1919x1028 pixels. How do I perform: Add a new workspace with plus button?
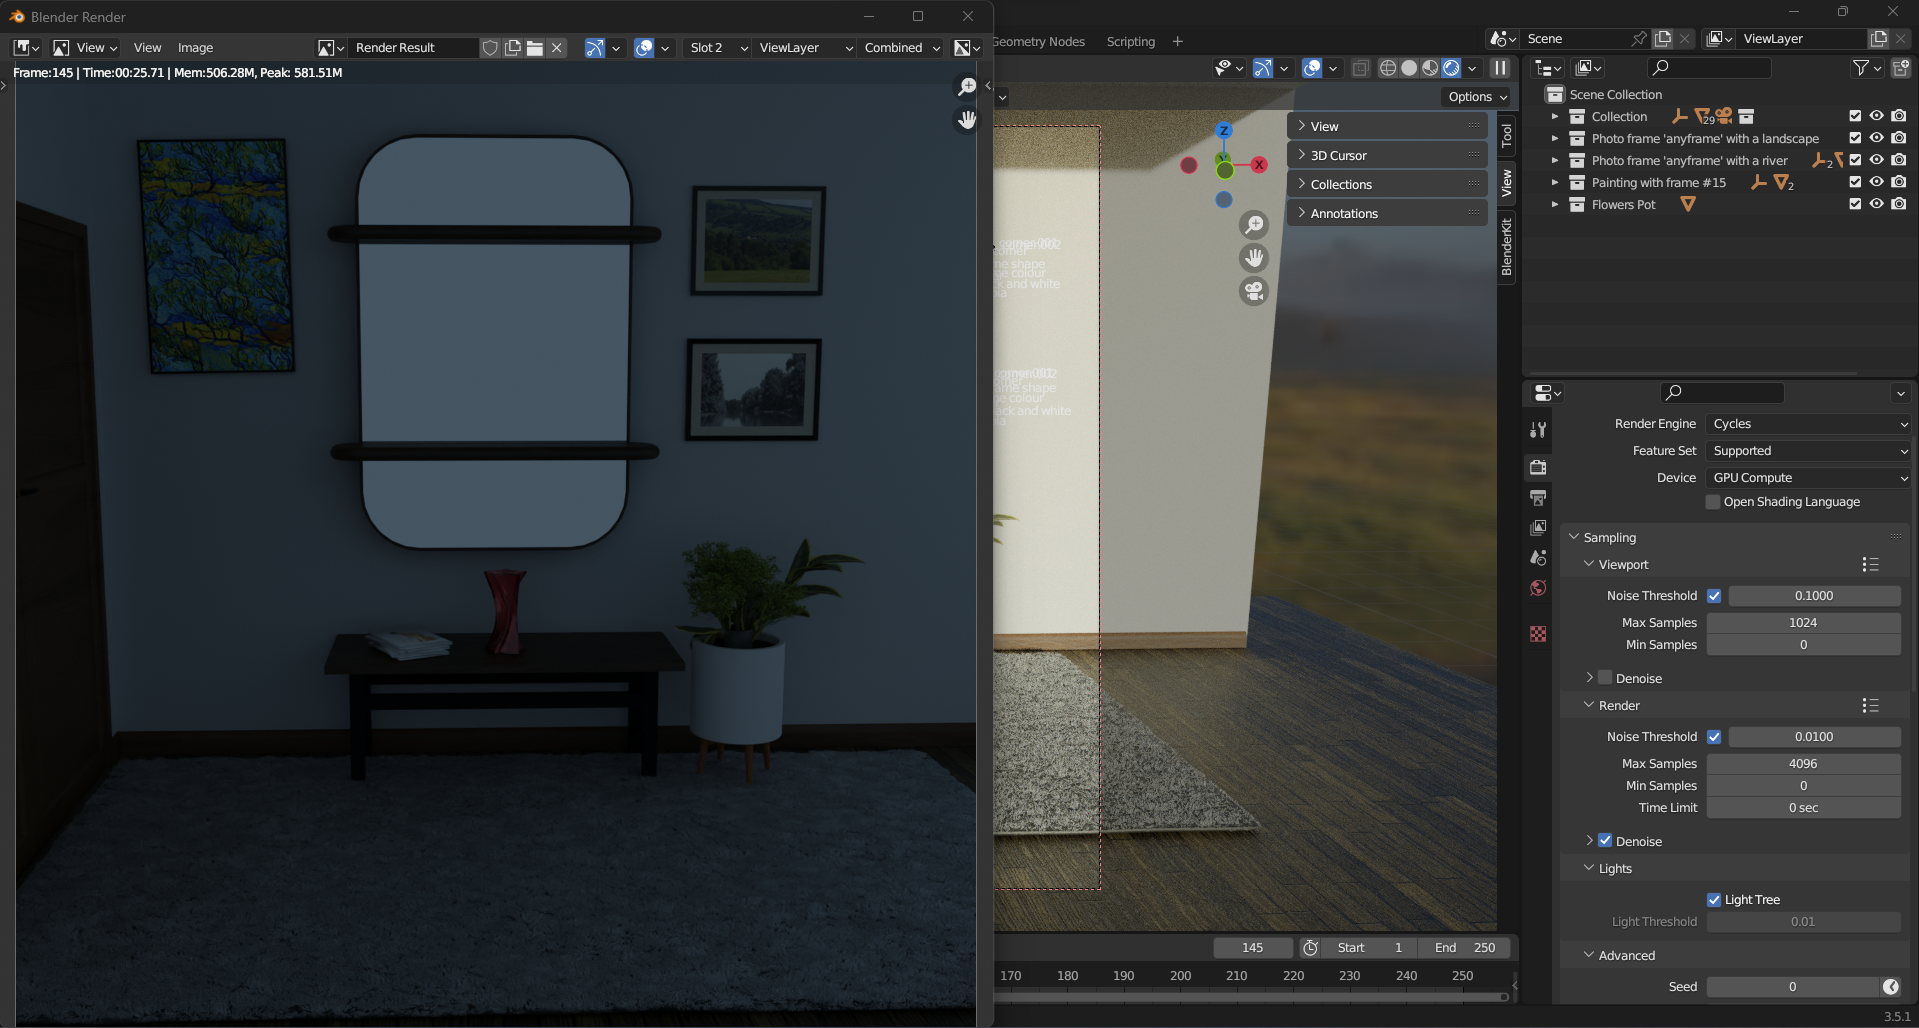[x=1177, y=42]
